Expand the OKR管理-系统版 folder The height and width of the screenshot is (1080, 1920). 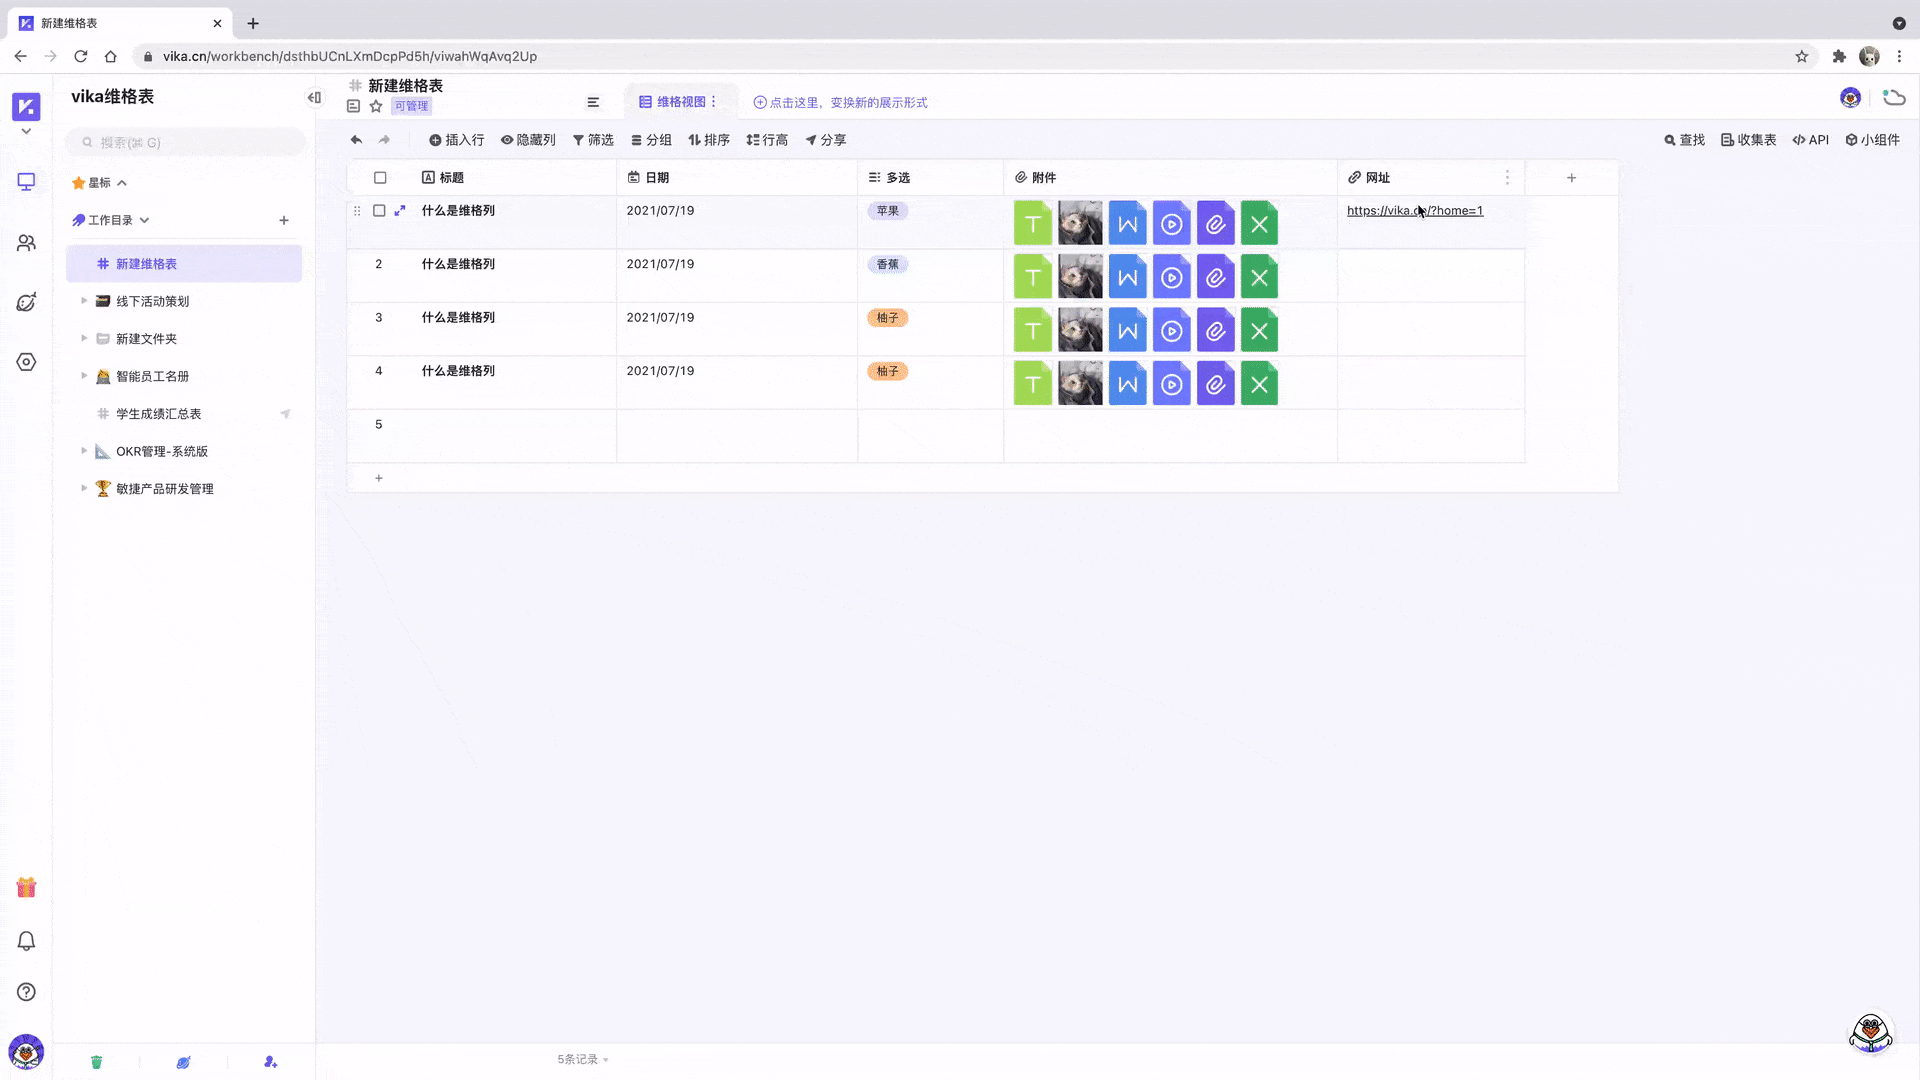tap(84, 451)
